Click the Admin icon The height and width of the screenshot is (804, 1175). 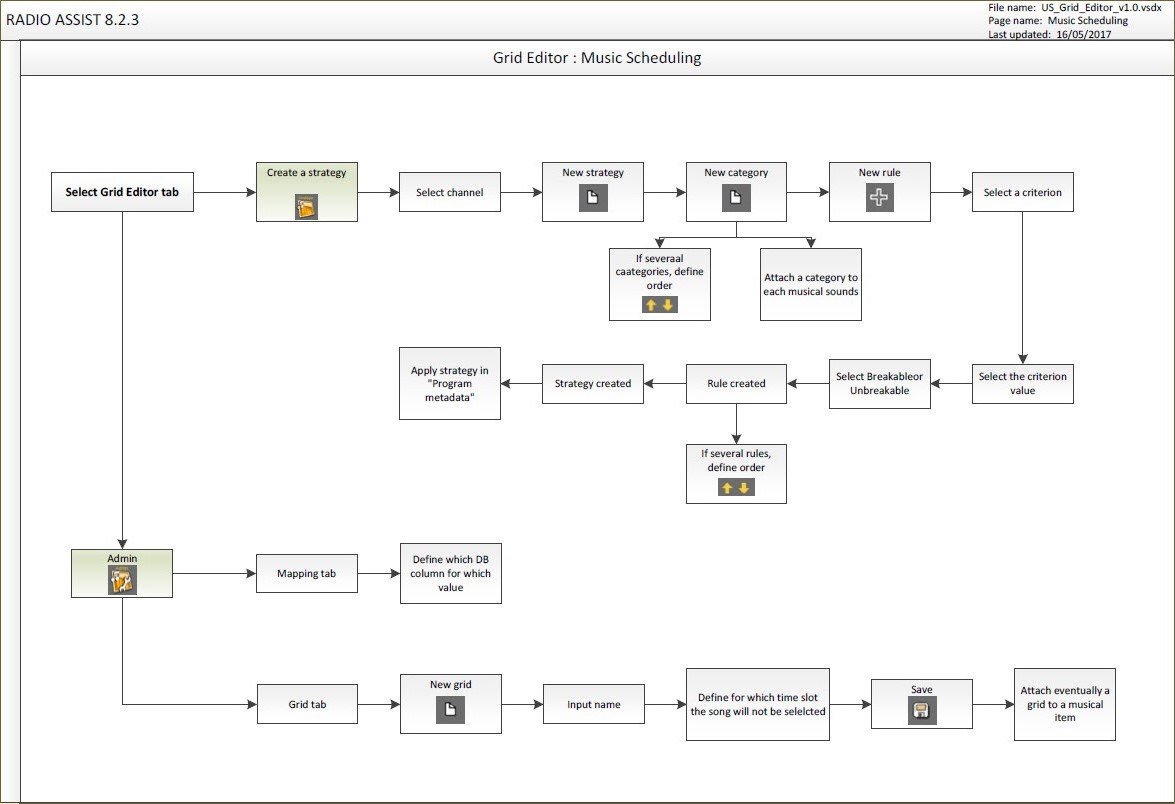(x=122, y=580)
